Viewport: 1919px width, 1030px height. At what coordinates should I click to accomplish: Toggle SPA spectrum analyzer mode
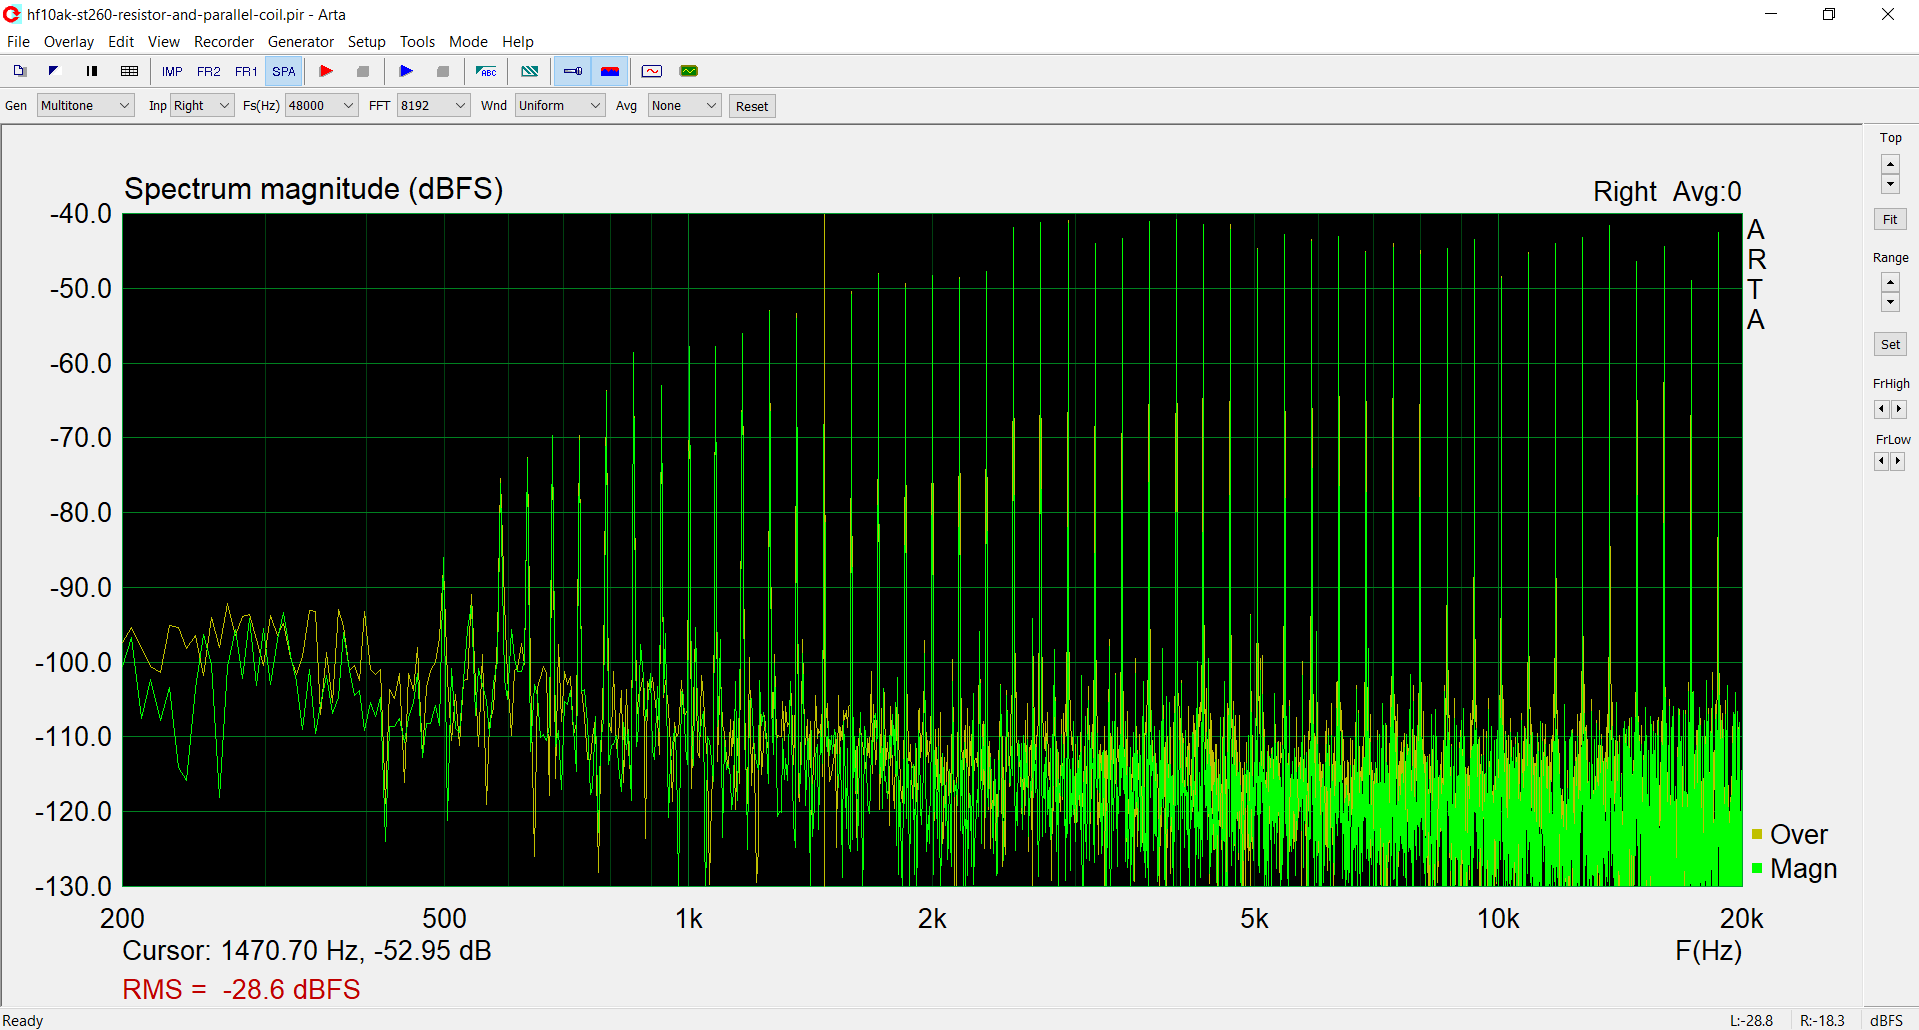tap(284, 71)
